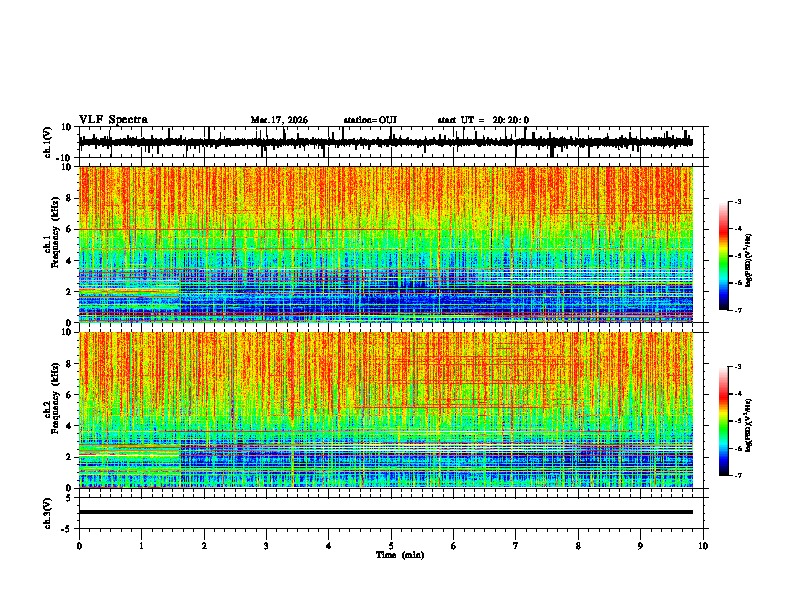Click the "8" kHz tick of ch.1 spectrogram
This screenshot has height=612, width=792.
click(69, 198)
